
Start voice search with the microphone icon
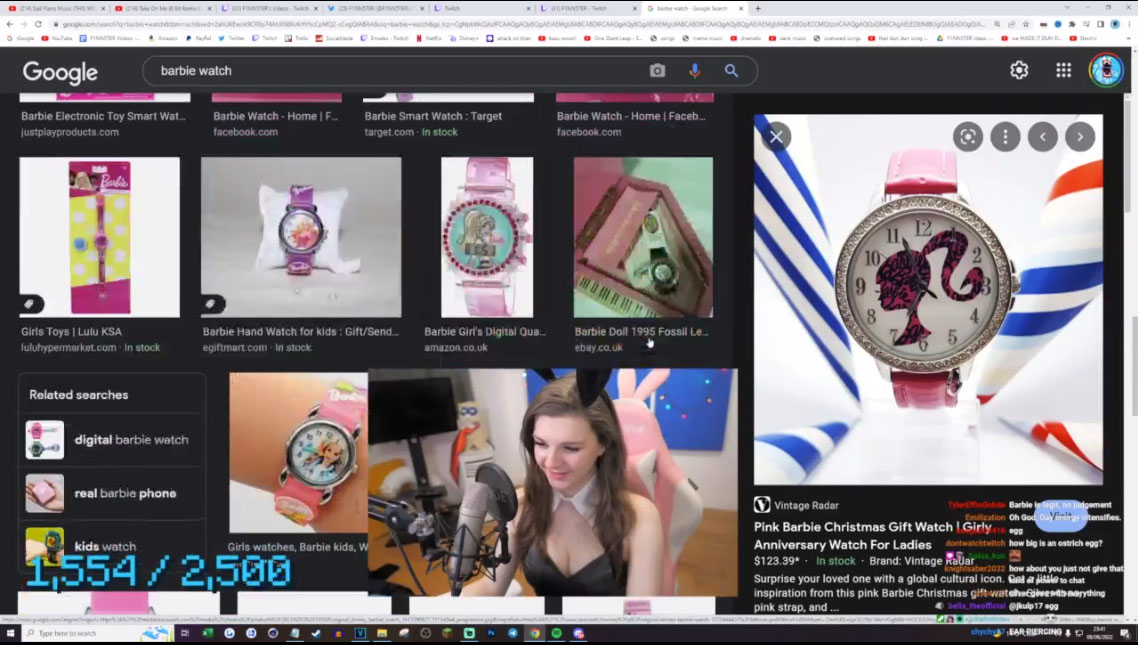[695, 70]
